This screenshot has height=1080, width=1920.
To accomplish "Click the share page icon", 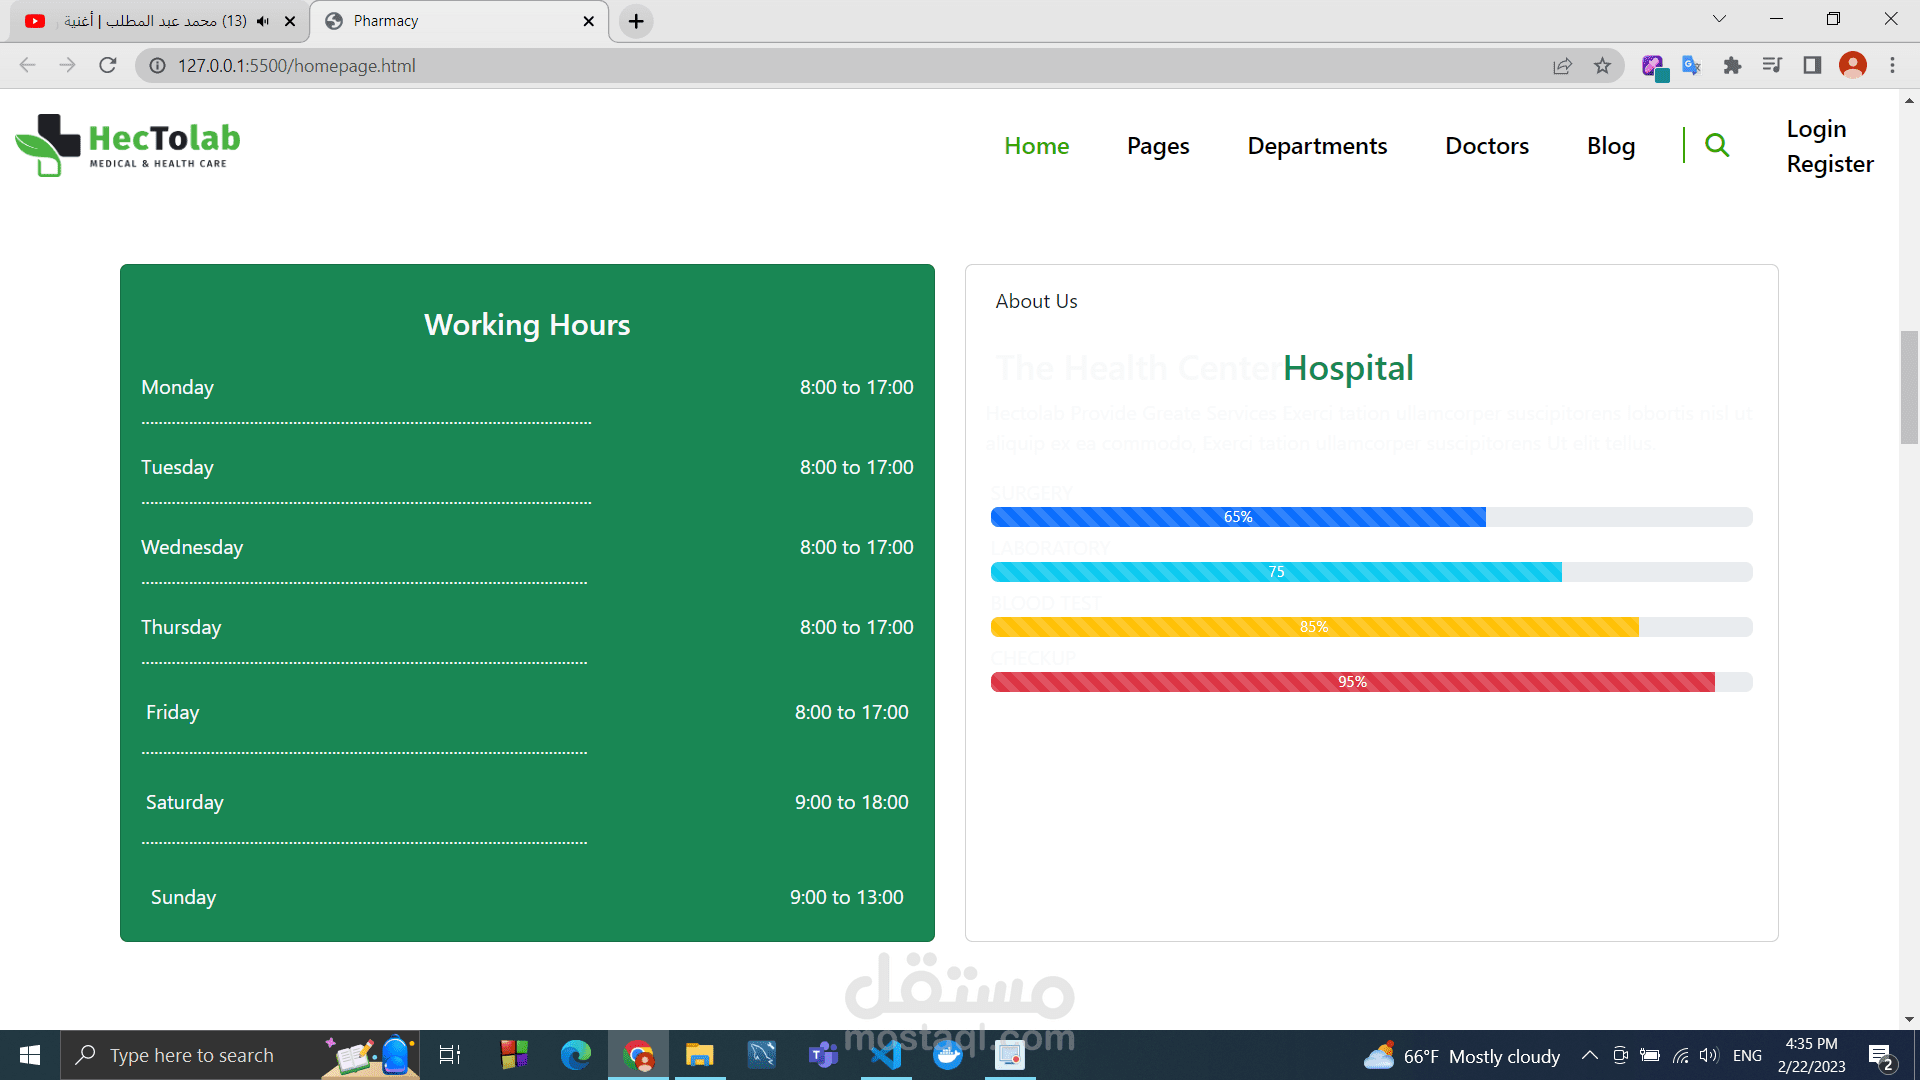I will click(x=1562, y=66).
